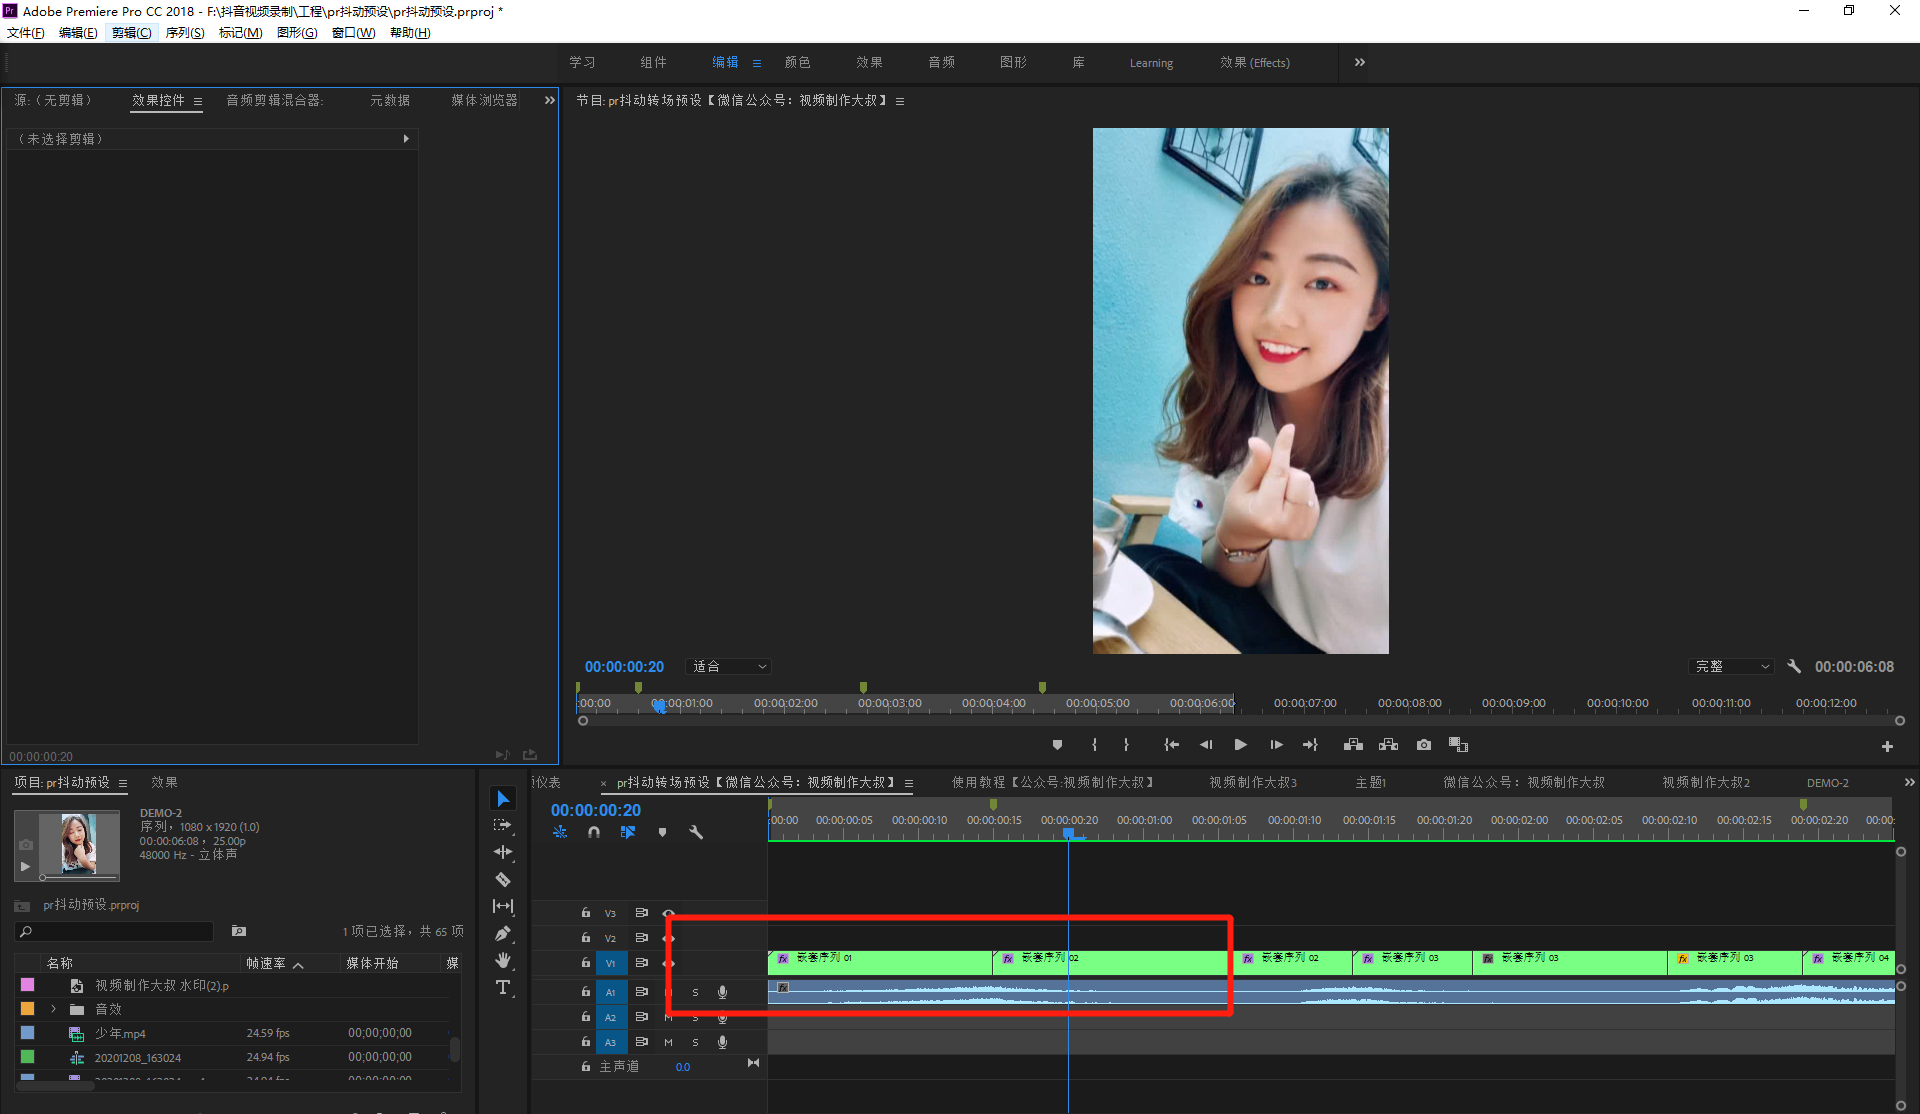The height and width of the screenshot is (1114, 1920).
Task: Open the 元数据 panel tab
Action: click(x=390, y=101)
